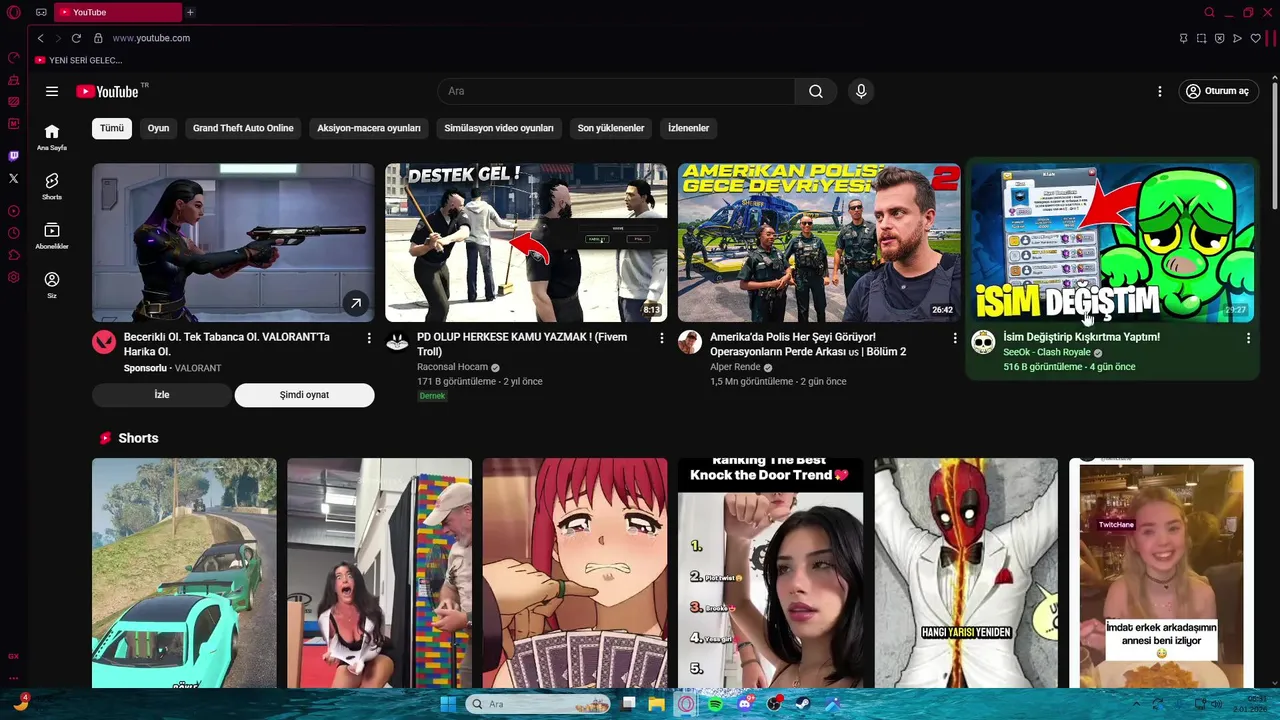Image resolution: width=1280 pixels, height=720 pixels.
Task: Select the Son yüklenenler chip
Action: pyautogui.click(x=611, y=128)
